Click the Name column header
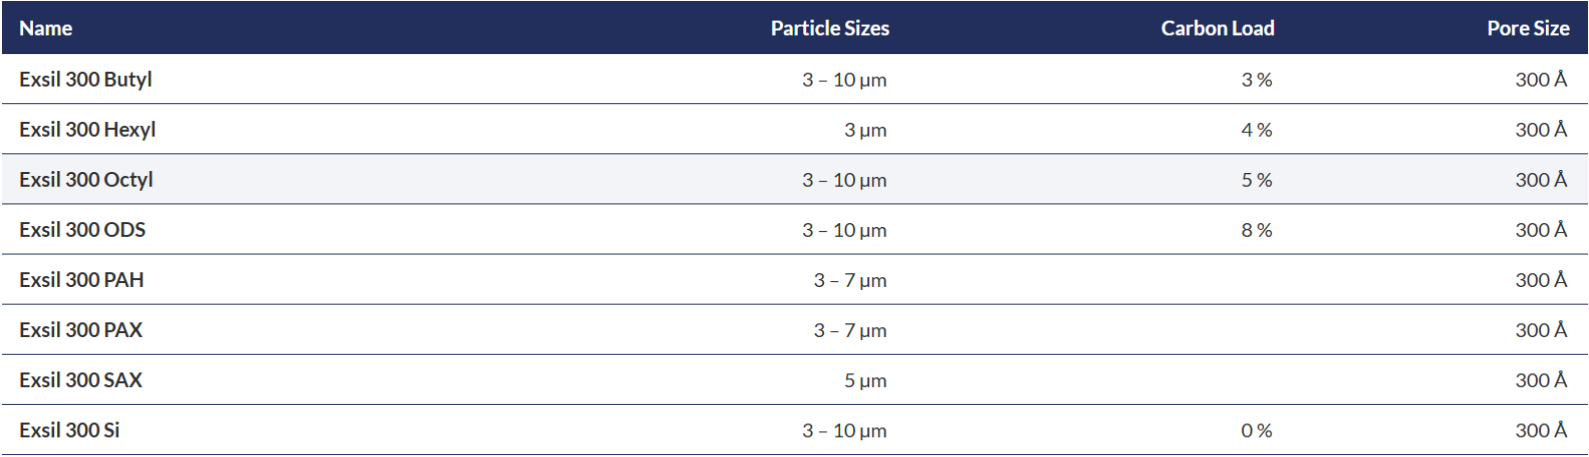1589x457 pixels. click(x=46, y=28)
